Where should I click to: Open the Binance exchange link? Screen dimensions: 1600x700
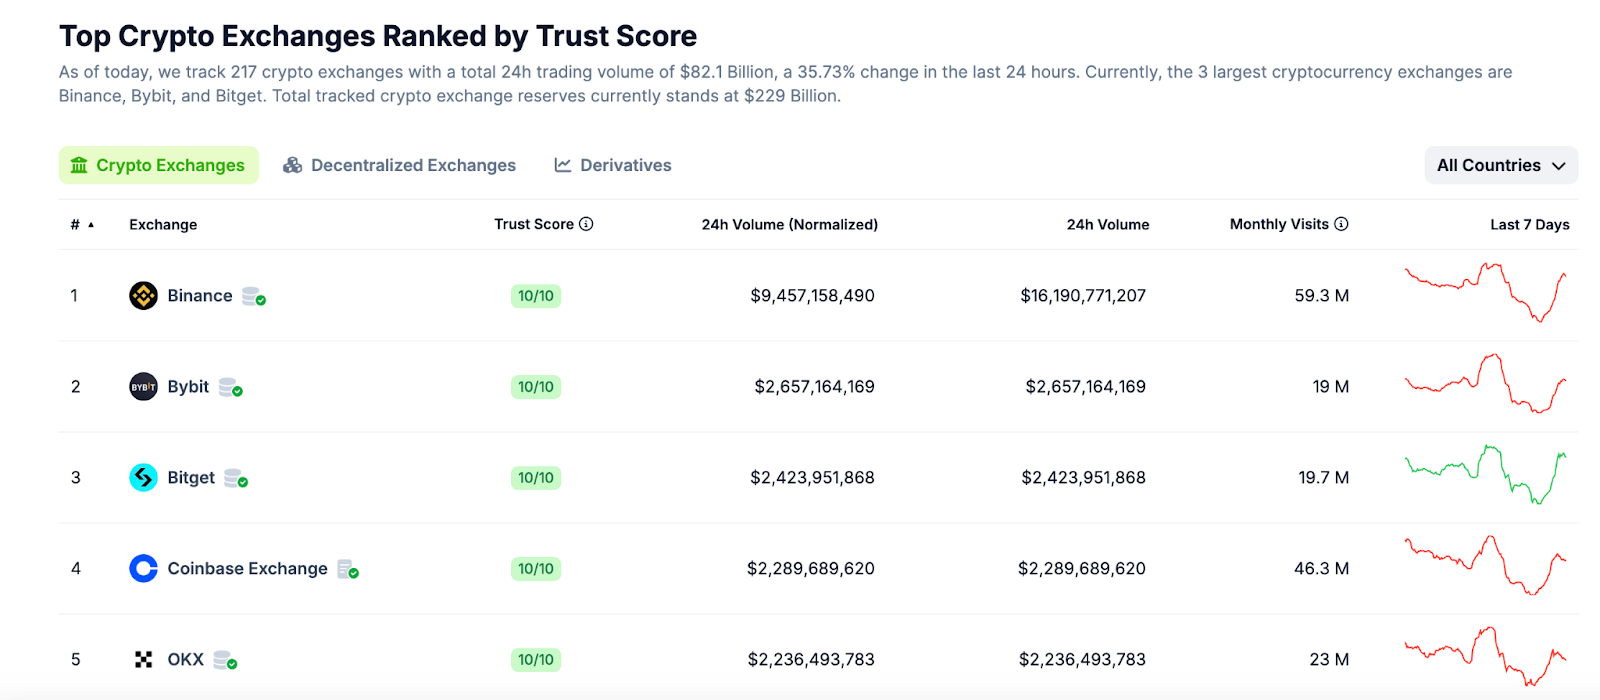[x=199, y=295]
